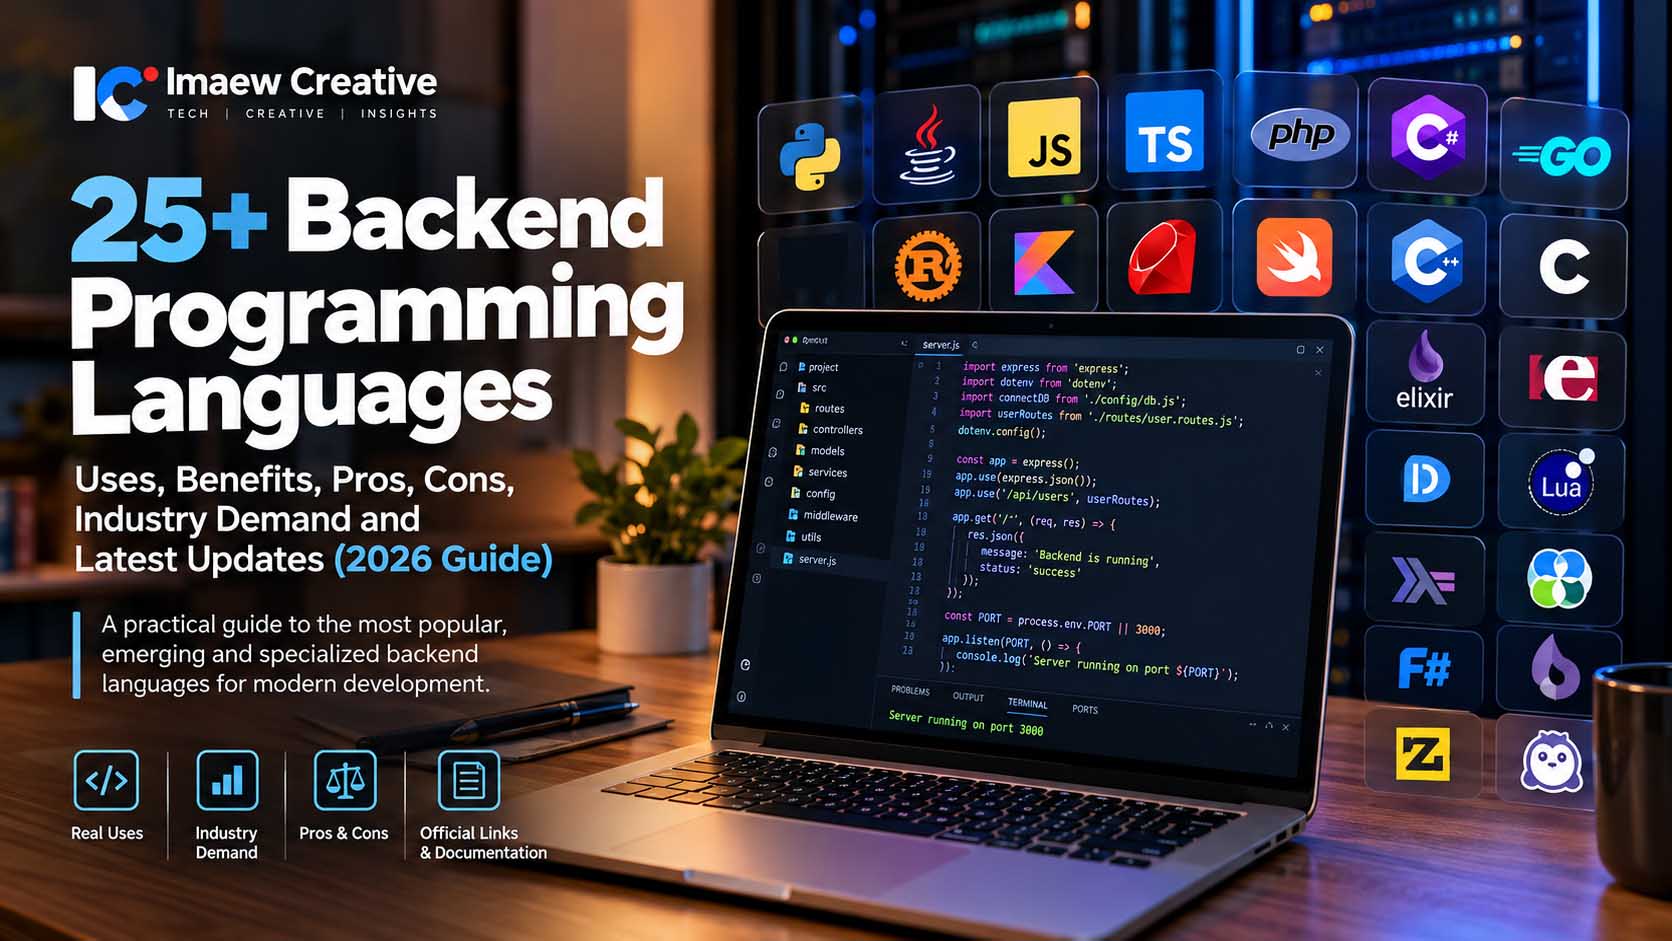Click the red Erlang e logo
1672x941 pixels.
[x=1563, y=377]
